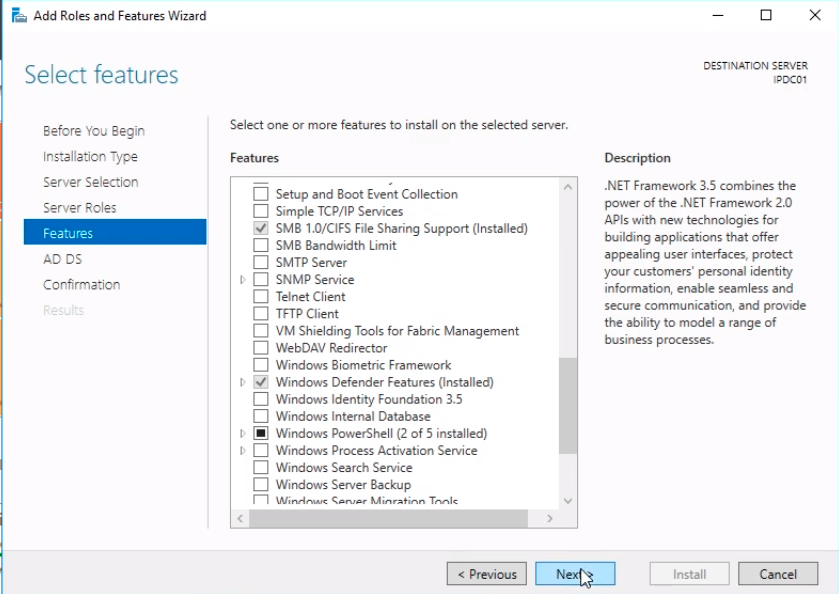Jump to the Confirmation step
The width and height of the screenshot is (839, 594).
point(81,285)
